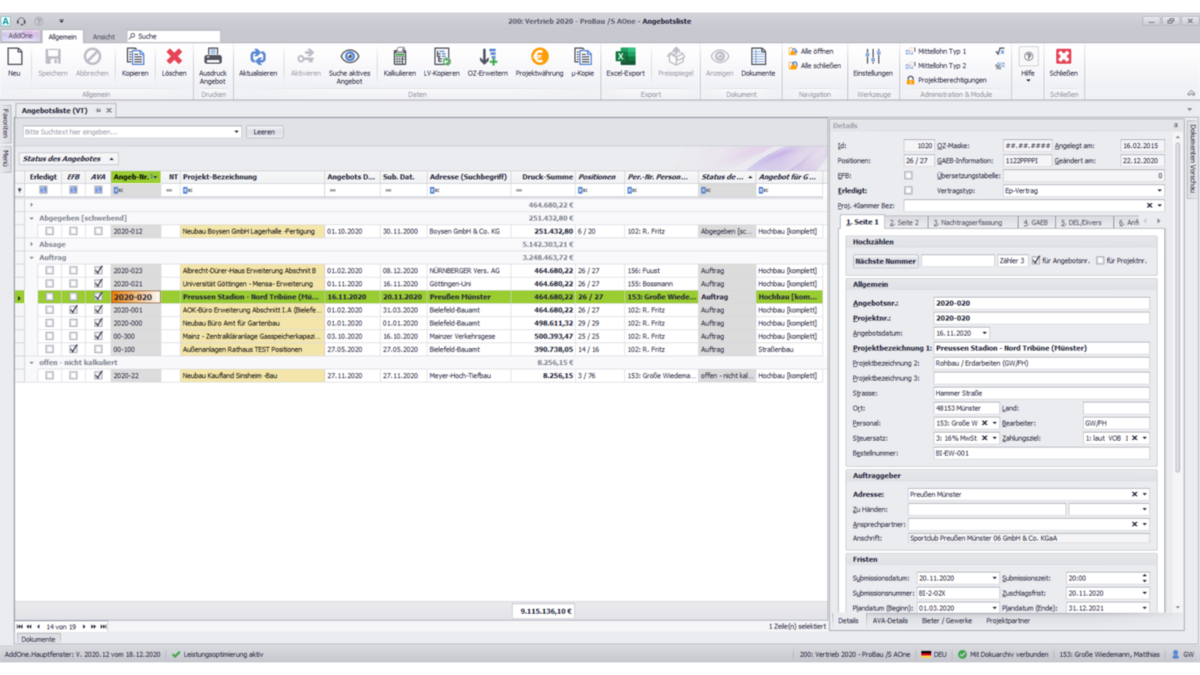Expand the Absage group row

(x=32, y=244)
